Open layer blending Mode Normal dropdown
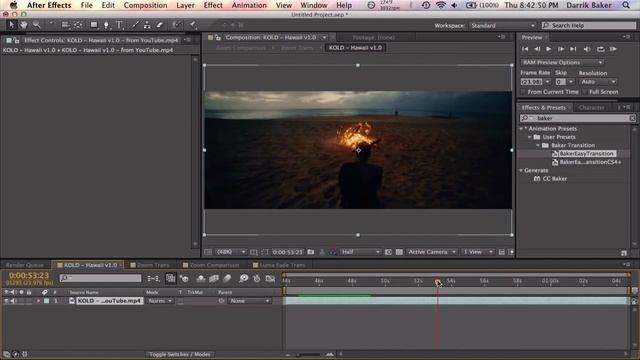Screen dimensions: 640x360 click(x=159, y=301)
